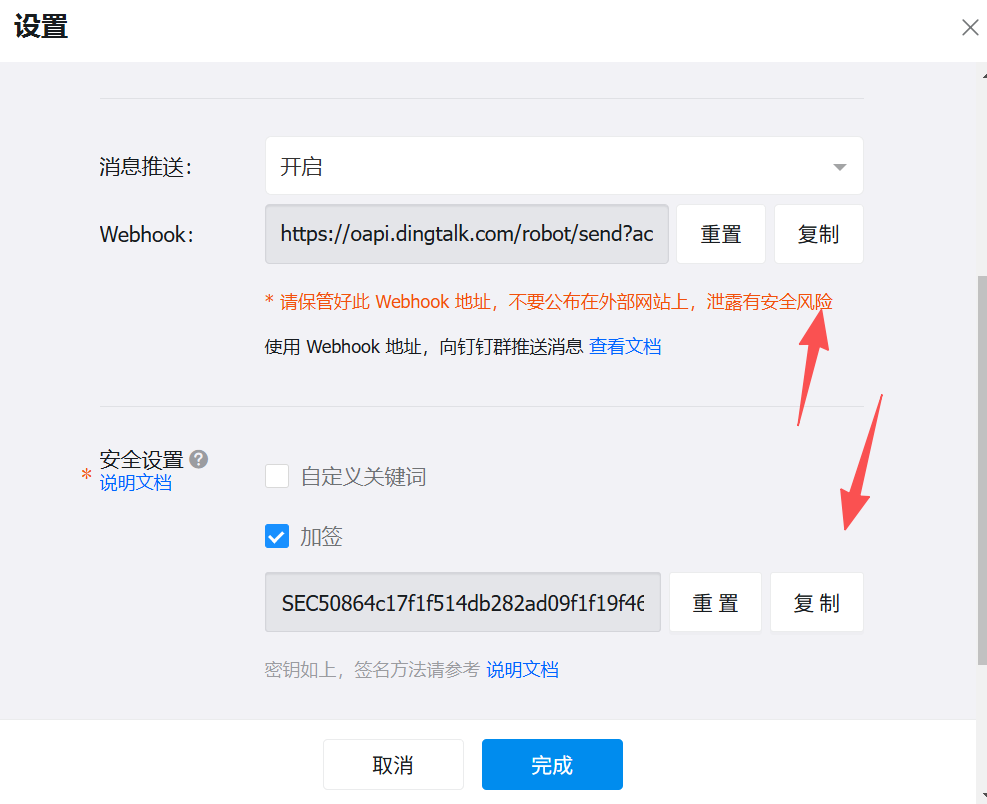Open 说明文档 link under 安全设置 label
This screenshot has height=804, width=987.
point(136,483)
